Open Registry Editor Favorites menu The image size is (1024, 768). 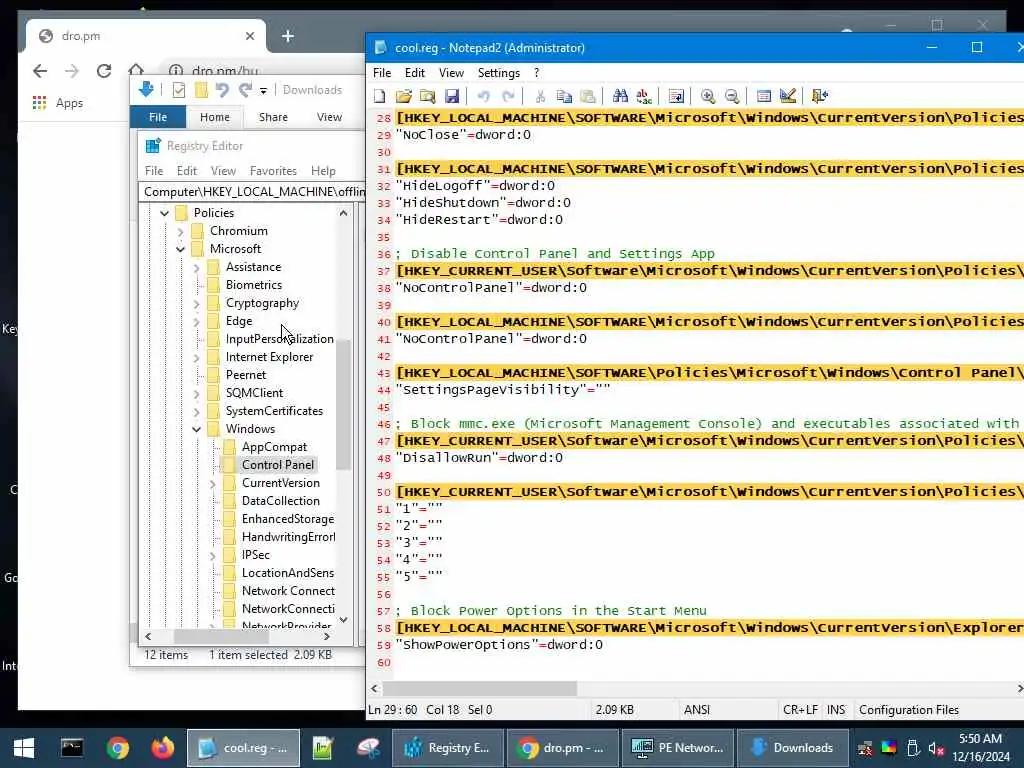273,170
